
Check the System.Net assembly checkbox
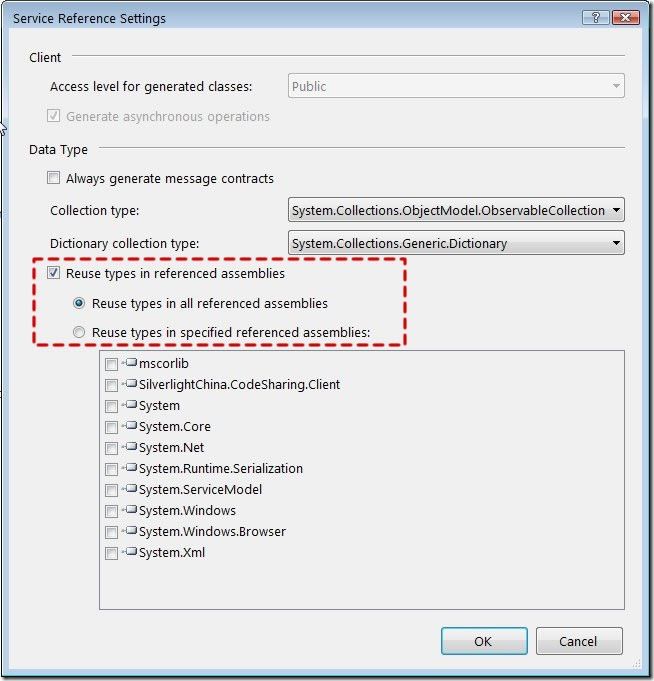[112, 448]
